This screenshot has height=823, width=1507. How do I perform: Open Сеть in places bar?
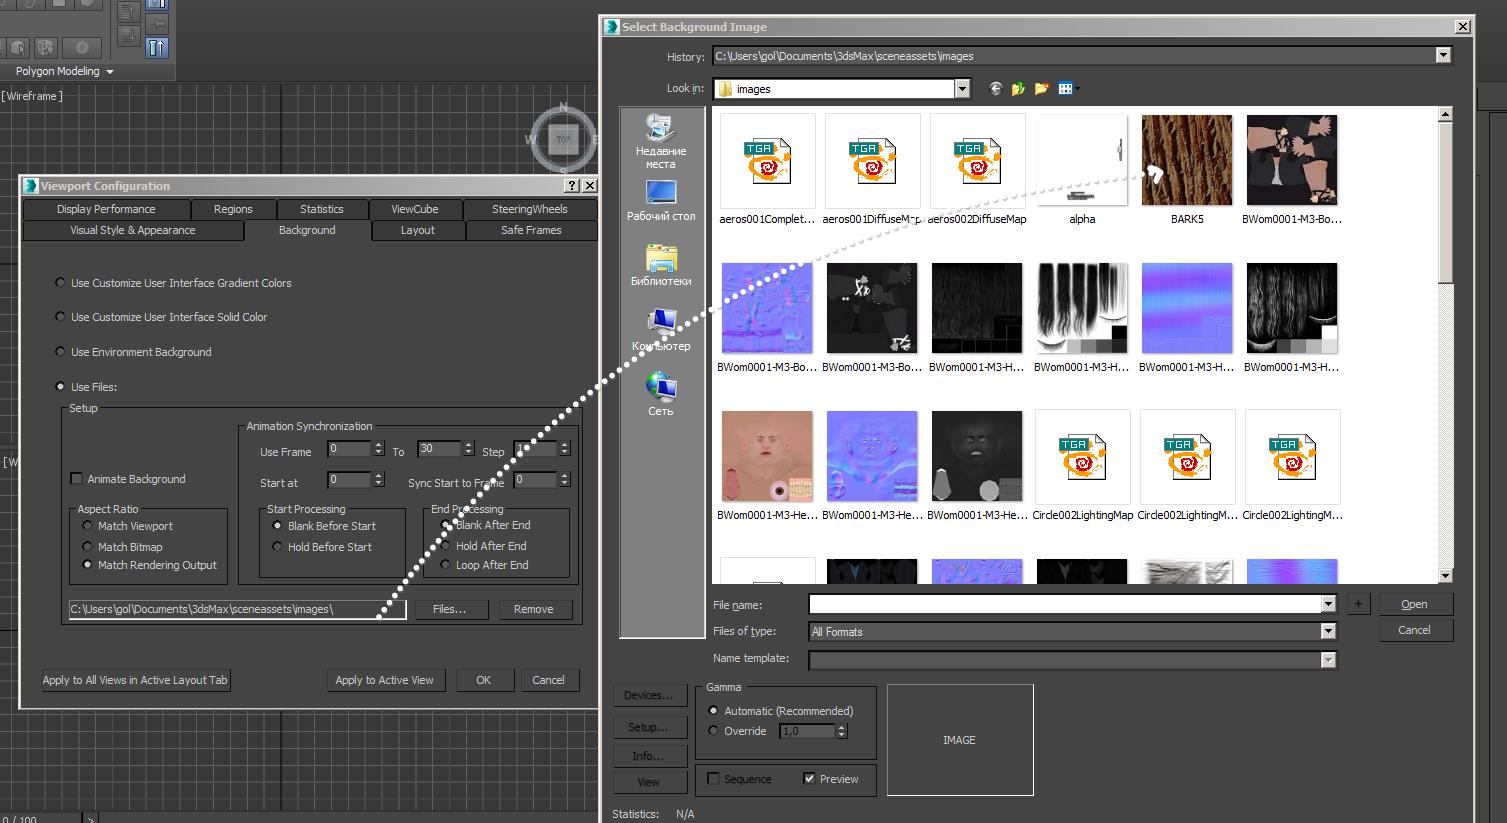[660, 394]
